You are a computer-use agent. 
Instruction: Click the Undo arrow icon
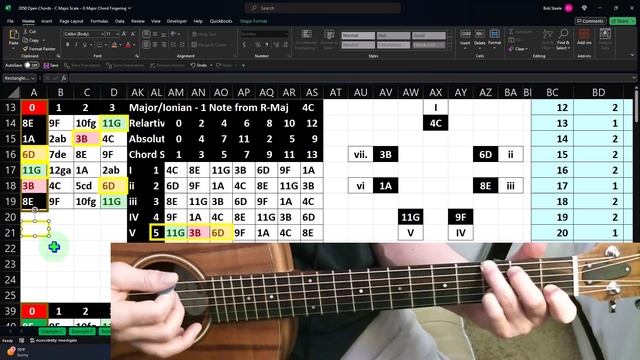[x=193, y=65]
